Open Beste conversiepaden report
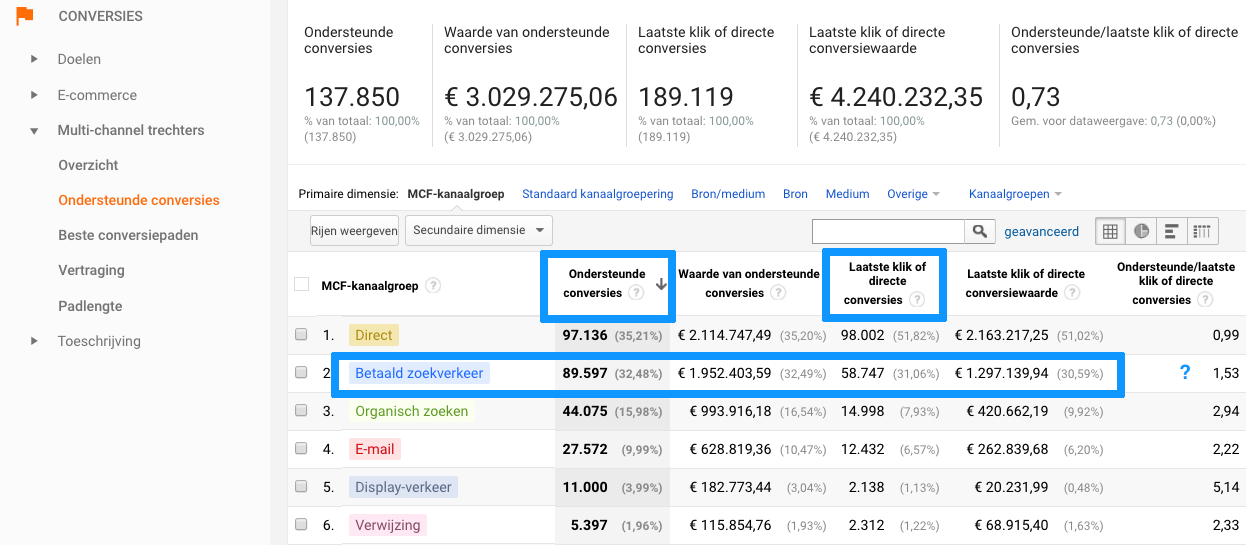 128,235
